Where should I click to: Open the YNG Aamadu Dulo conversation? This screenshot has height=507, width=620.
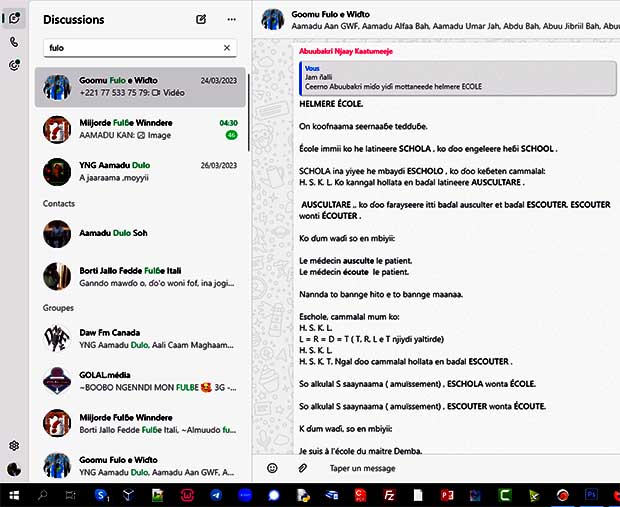click(140, 171)
